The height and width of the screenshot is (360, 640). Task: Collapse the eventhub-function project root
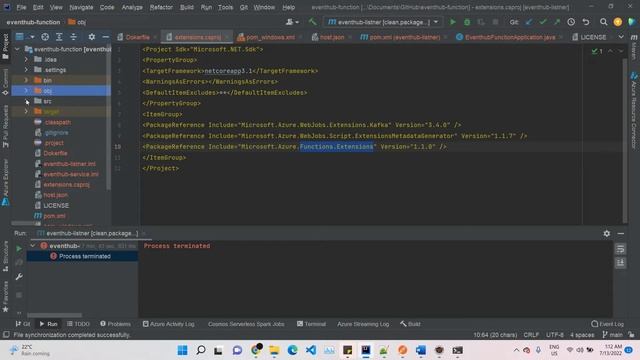point(17,49)
